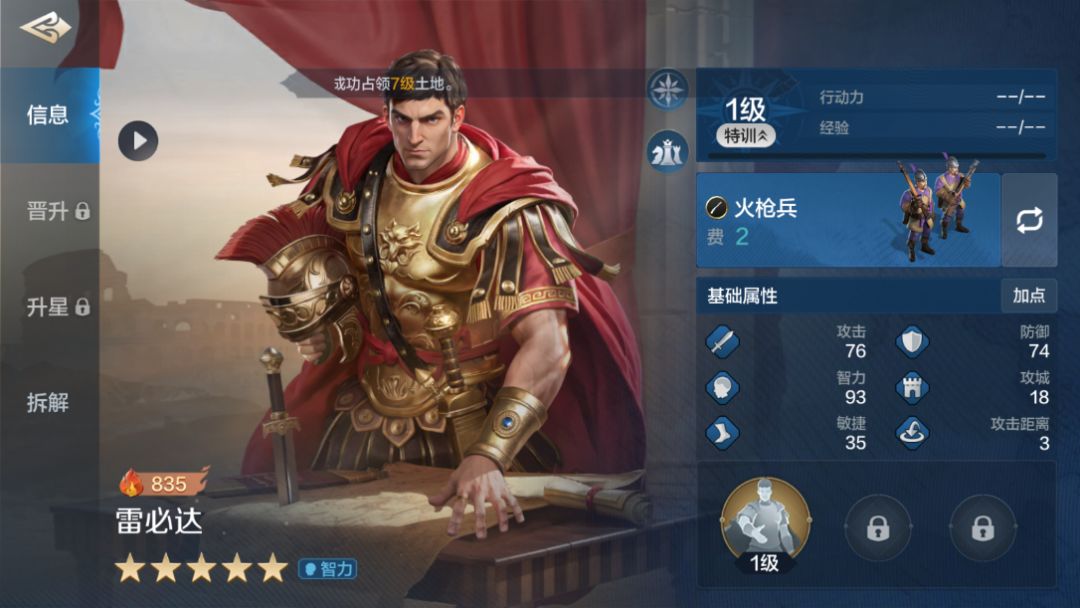Select the attack range attribute icon

point(912,433)
